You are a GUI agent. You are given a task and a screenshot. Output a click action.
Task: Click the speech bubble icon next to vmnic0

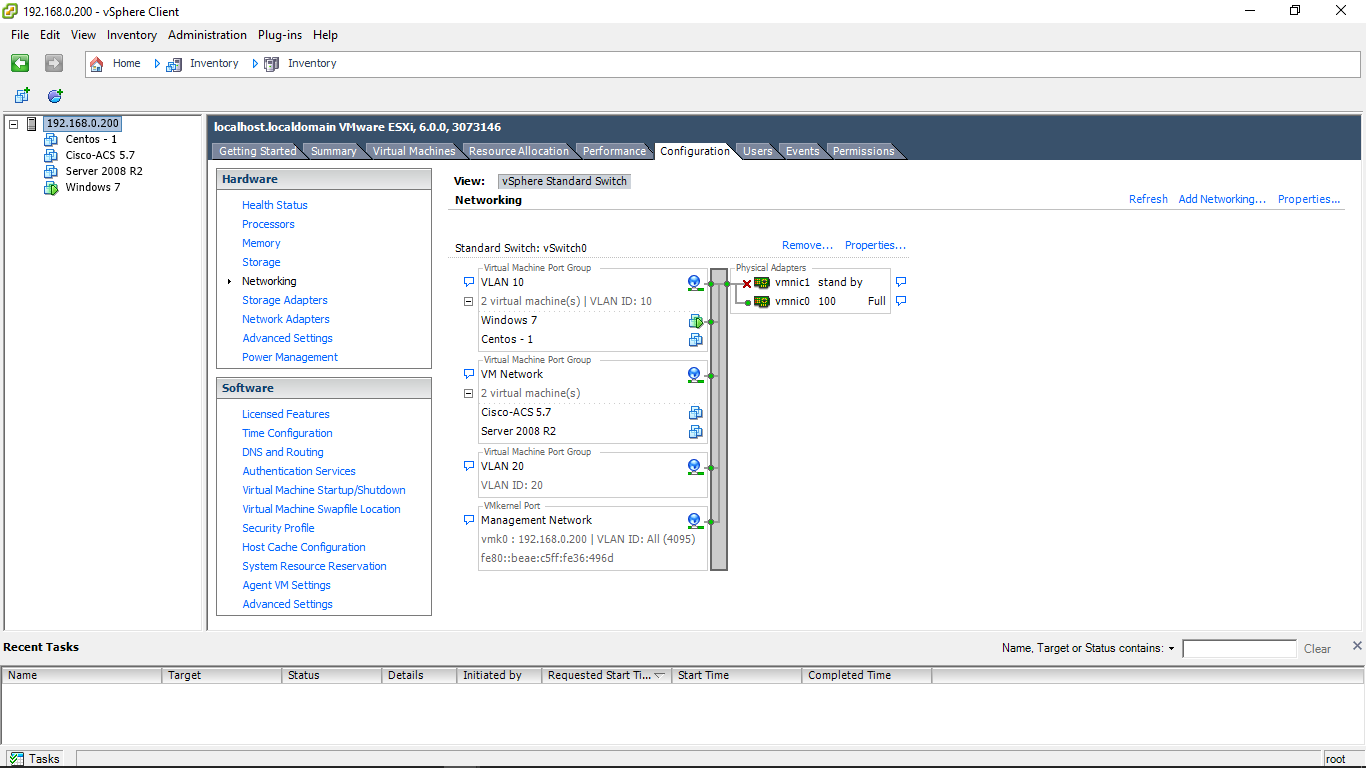click(x=901, y=301)
